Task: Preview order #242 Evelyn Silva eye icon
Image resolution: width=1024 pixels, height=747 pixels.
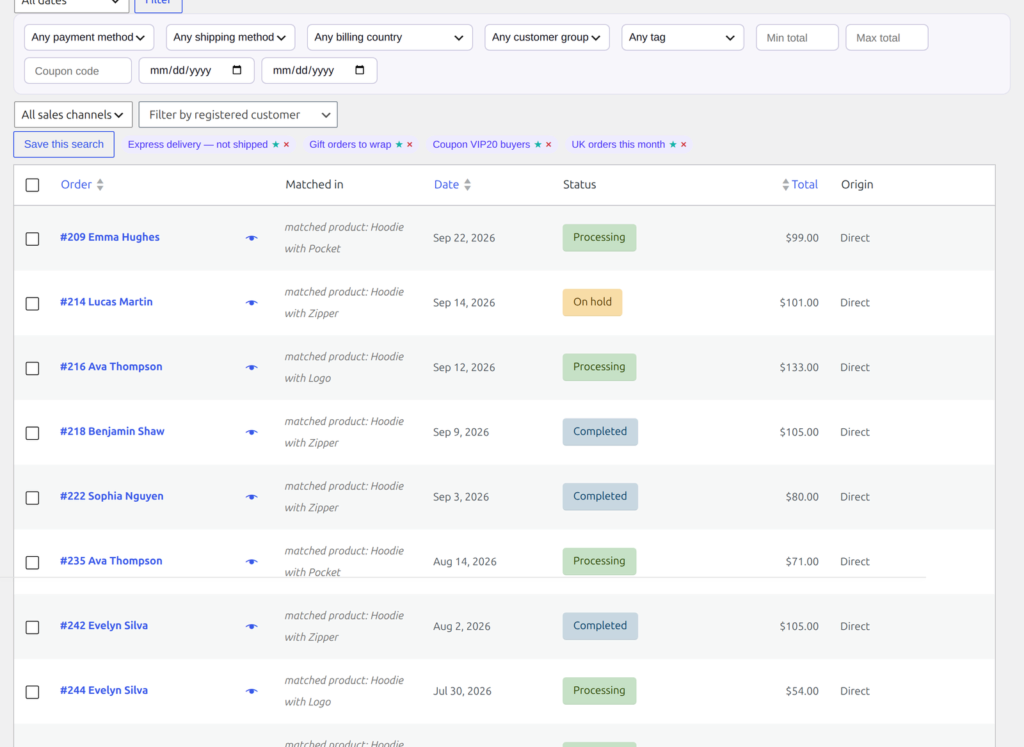Action: [251, 626]
